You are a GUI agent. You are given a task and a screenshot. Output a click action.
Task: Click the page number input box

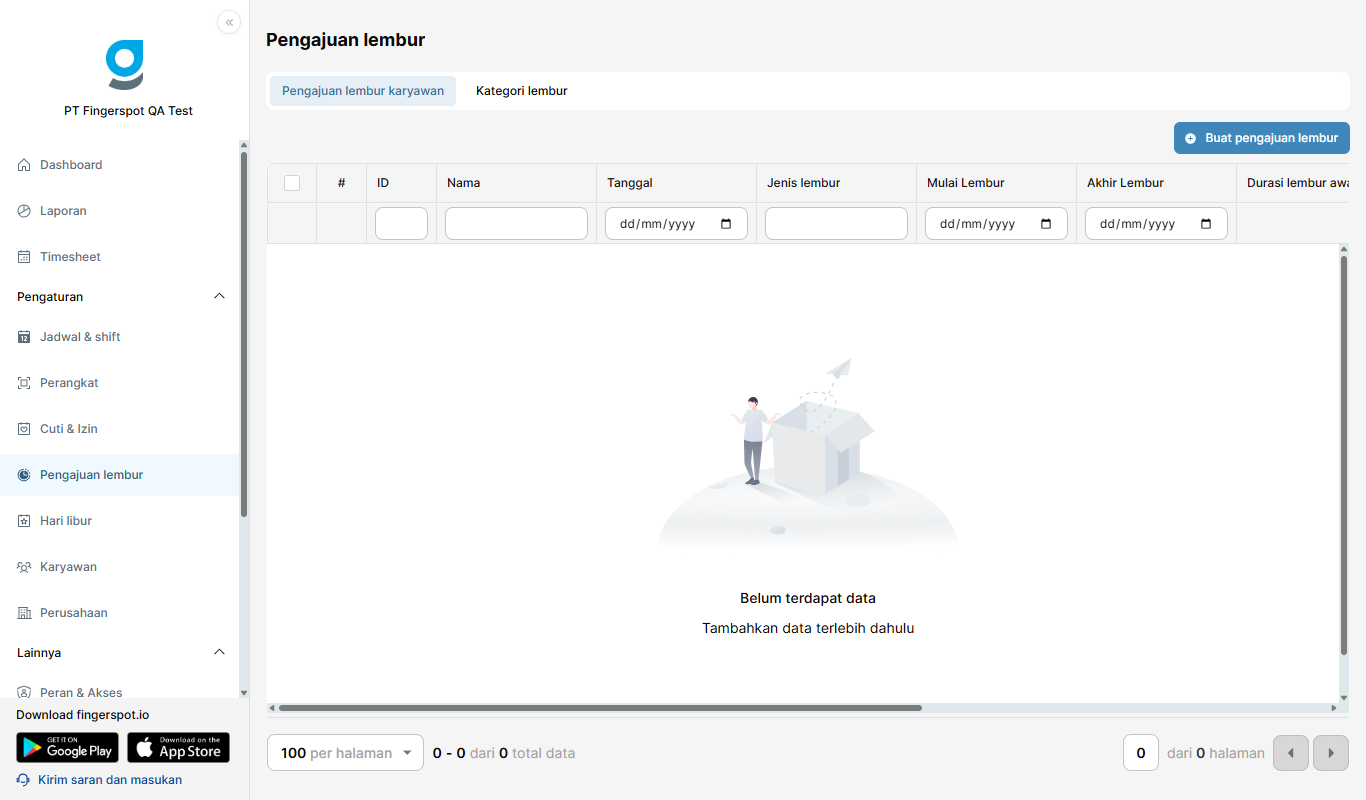coord(1141,753)
